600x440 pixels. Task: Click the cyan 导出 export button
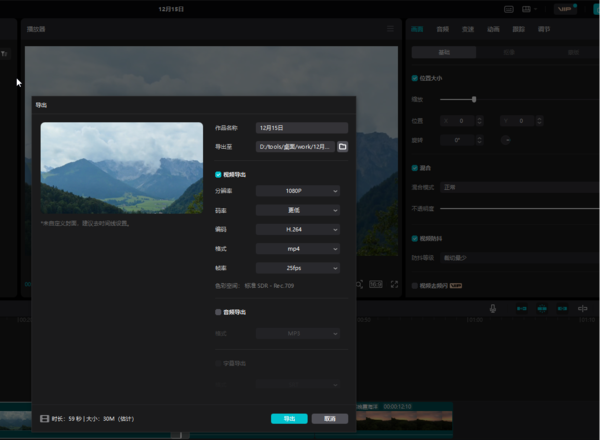(289, 418)
